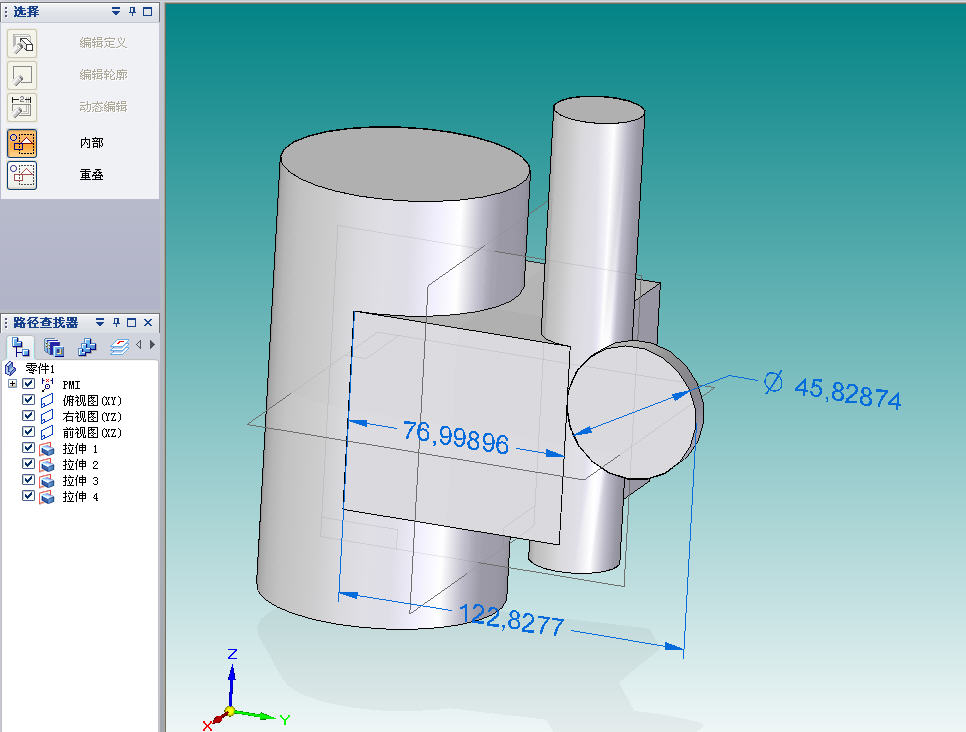Click the 动态编辑 (Dynamic Edit) icon

[22, 107]
